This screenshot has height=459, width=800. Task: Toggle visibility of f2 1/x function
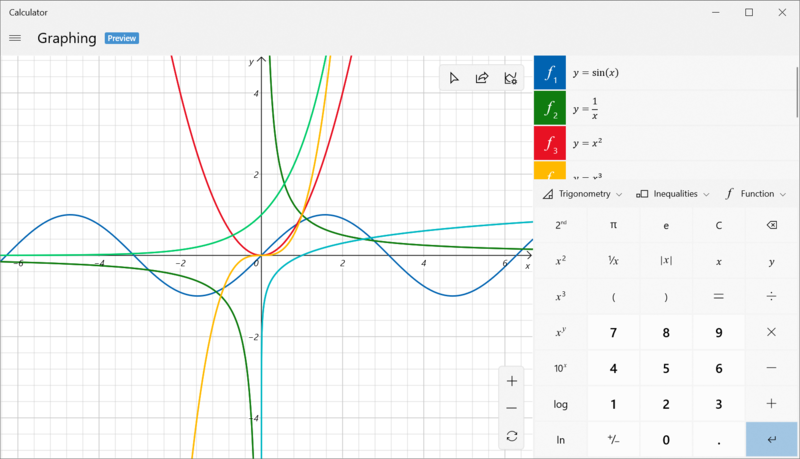click(x=550, y=108)
